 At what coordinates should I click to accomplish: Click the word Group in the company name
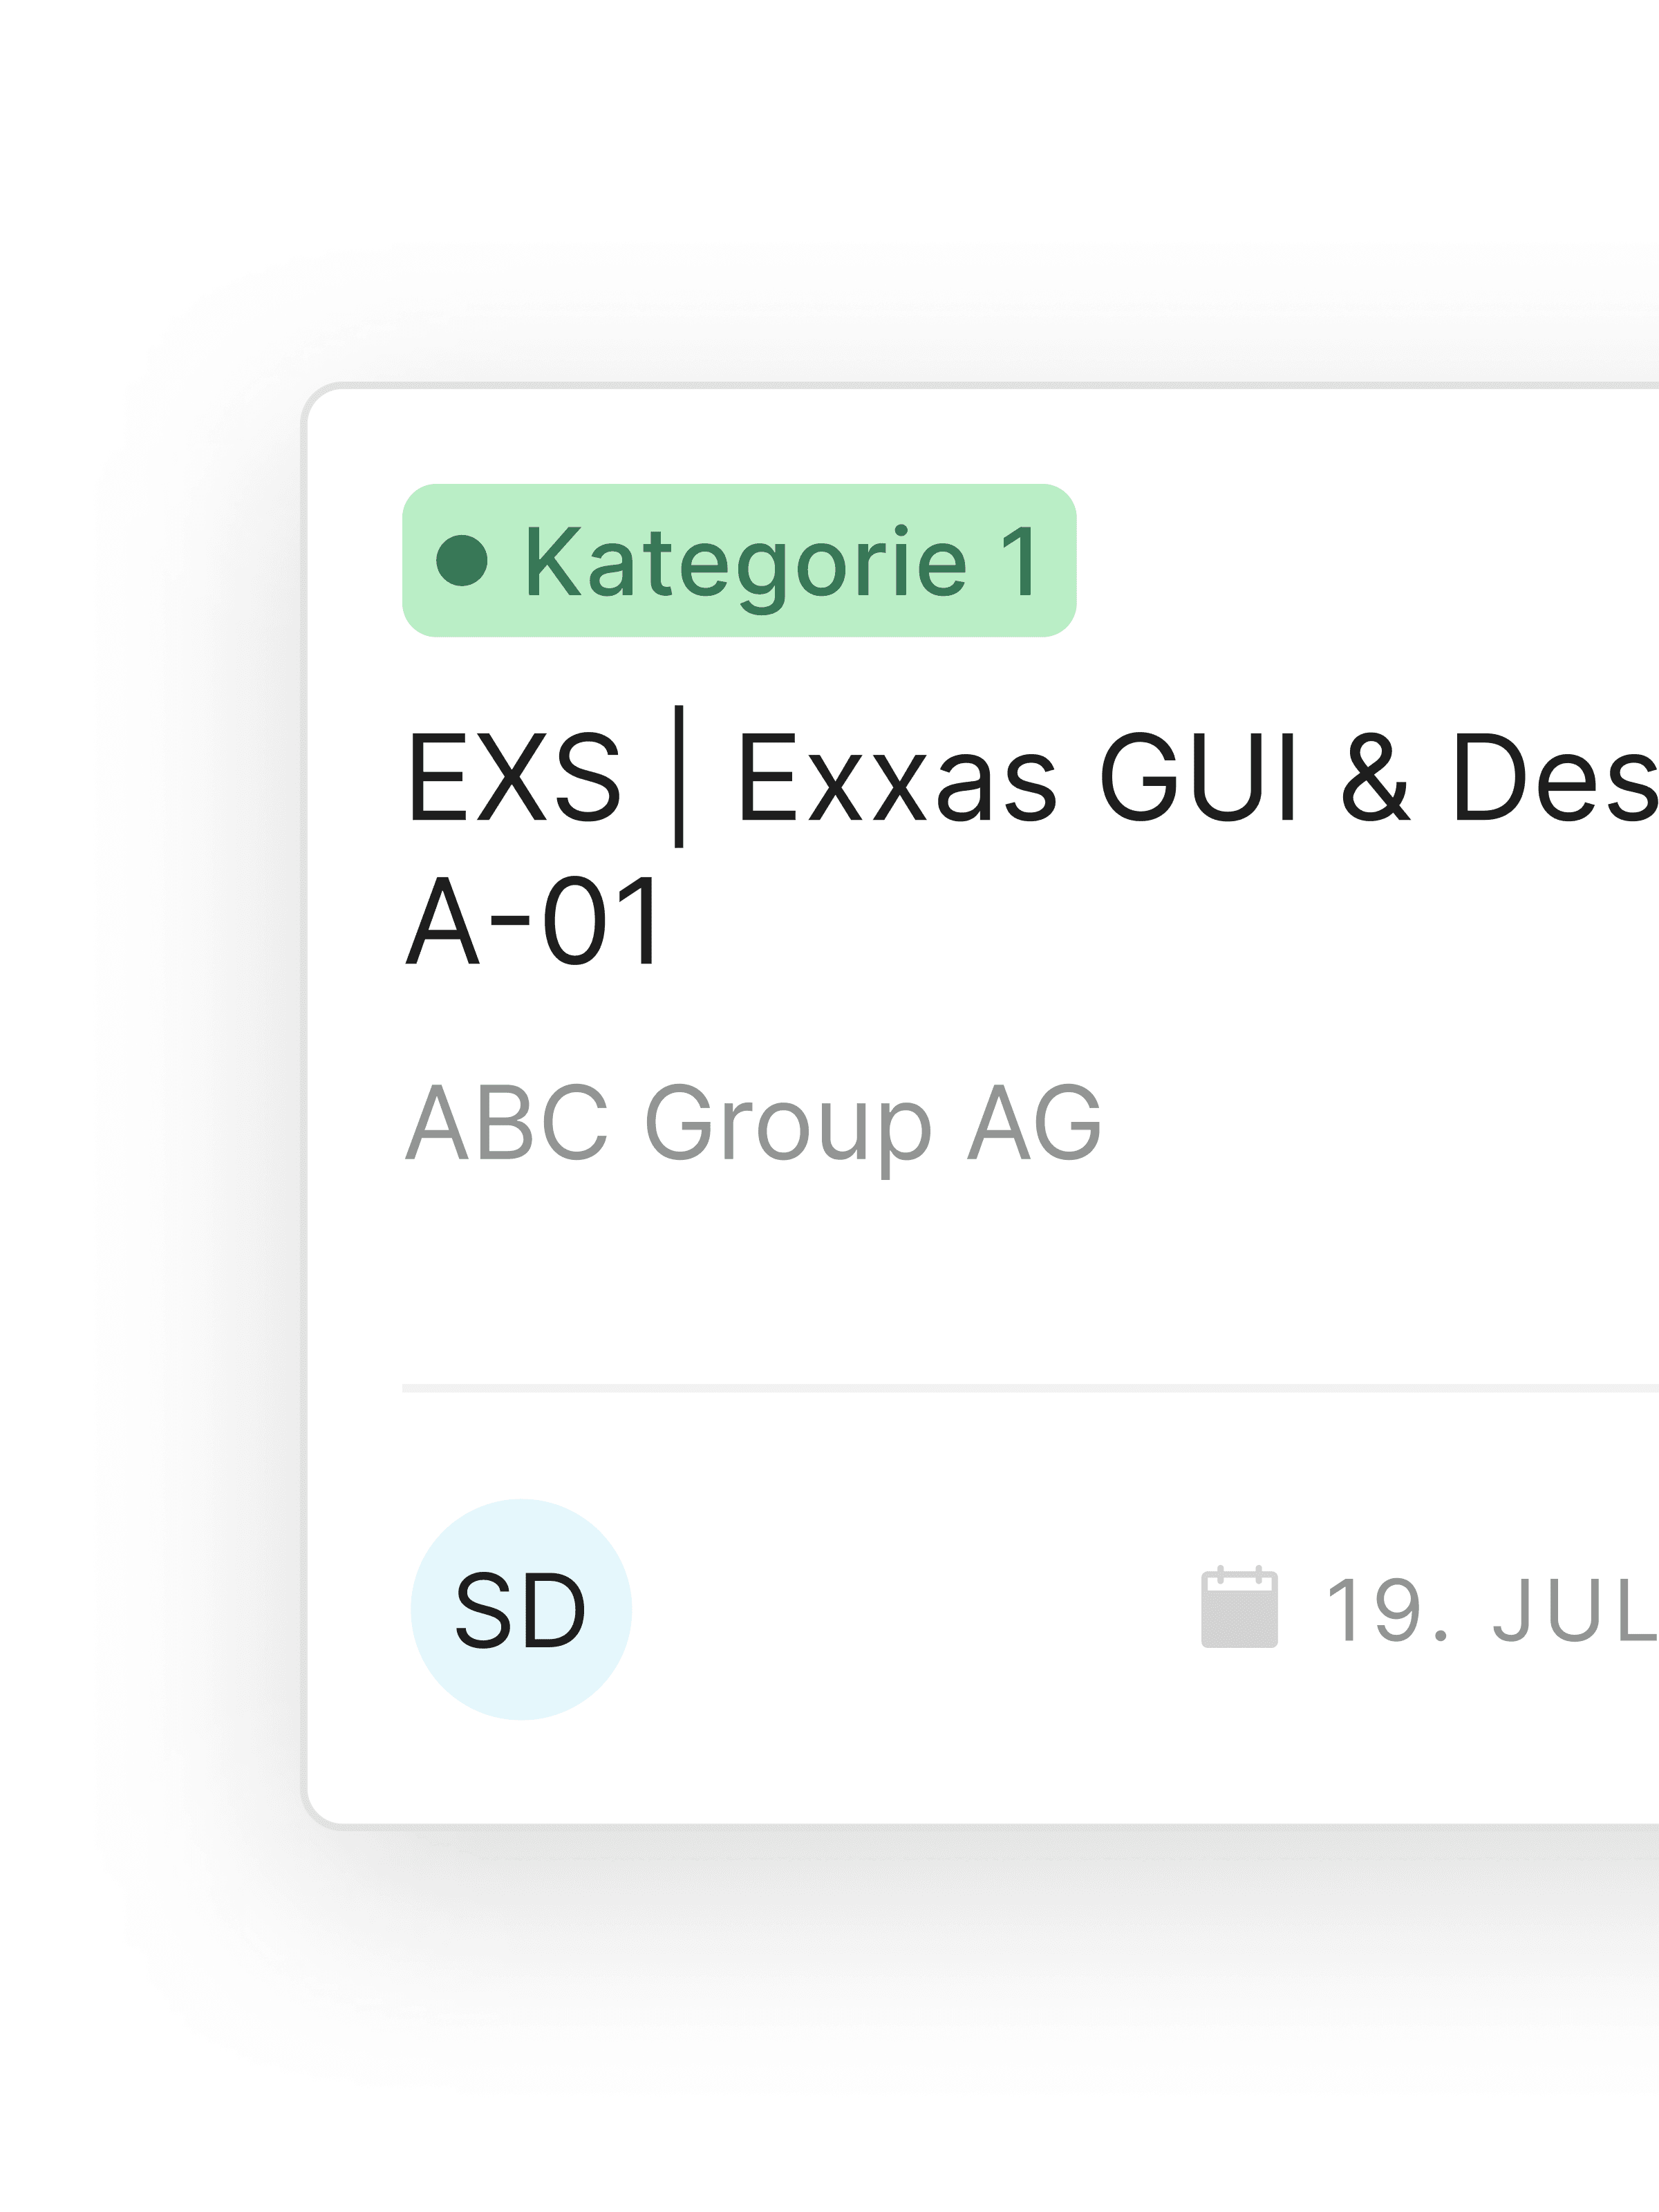[788, 1124]
